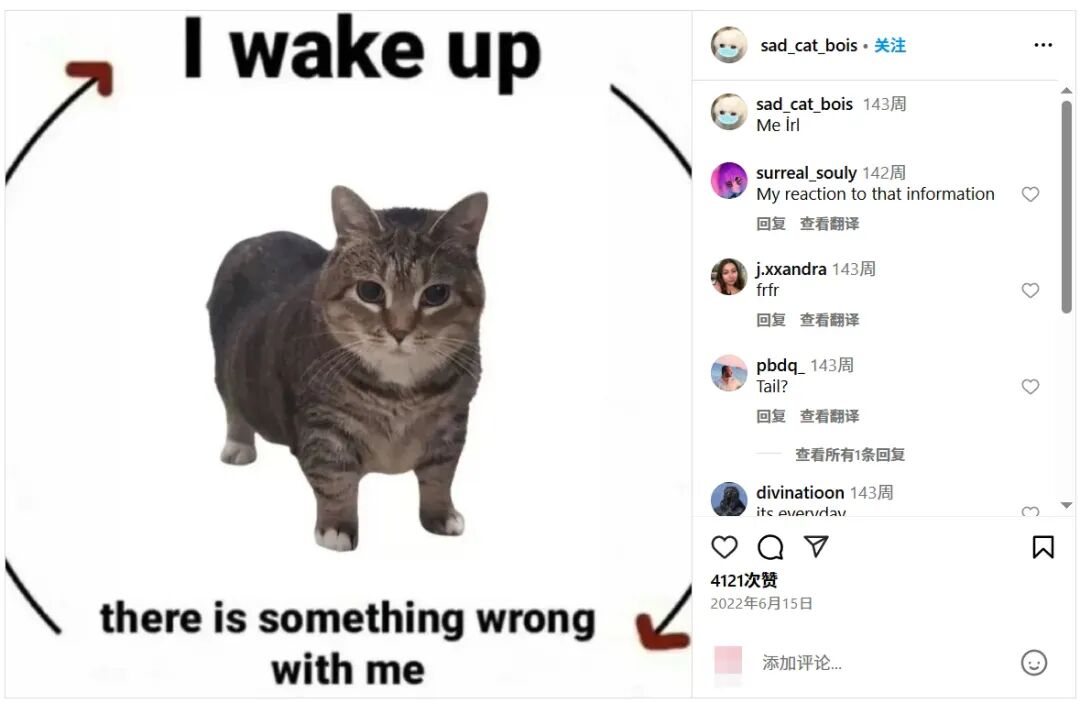Image resolution: width=1080 pixels, height=703 pixels.
Task: Click comments scrollbar up arrow
Action: [x=1066, y=91]
